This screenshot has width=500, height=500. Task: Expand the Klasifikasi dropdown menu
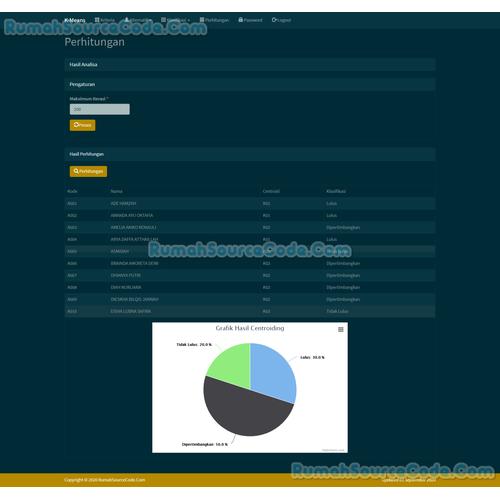(x=175, y=20)
